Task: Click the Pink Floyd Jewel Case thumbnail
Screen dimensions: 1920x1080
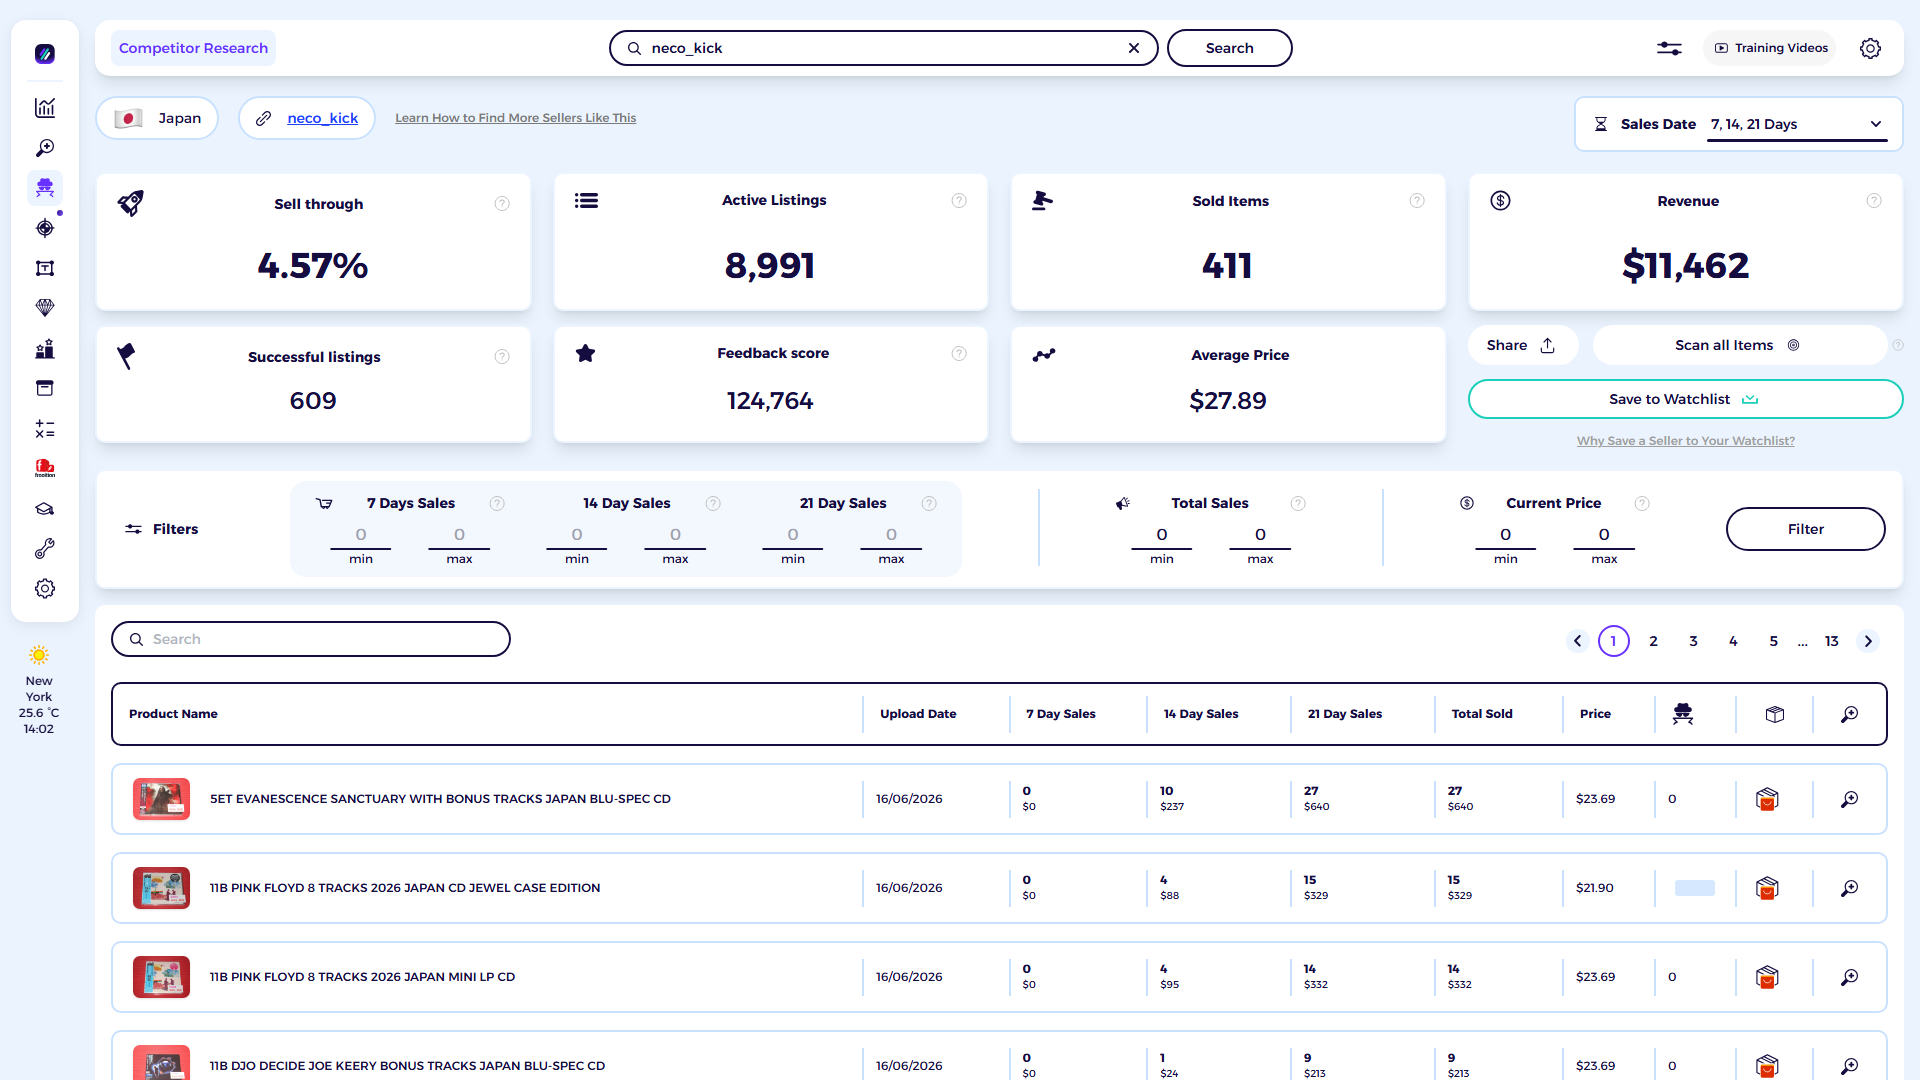Action: [x=161, y=888]
